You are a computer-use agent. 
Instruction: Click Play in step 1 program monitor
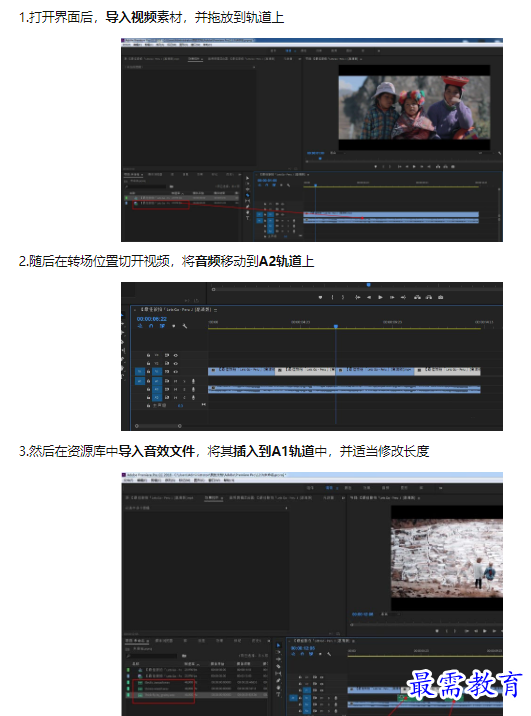click(x=414, y=167)
